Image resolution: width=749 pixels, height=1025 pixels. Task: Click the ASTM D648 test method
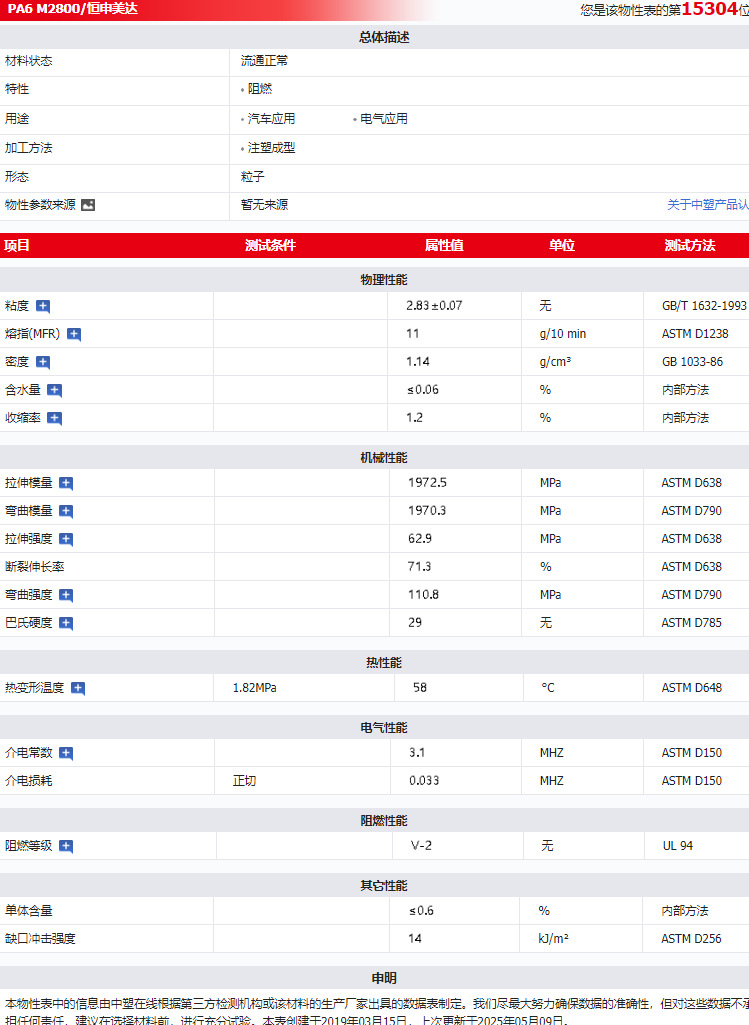coord(691,688)
